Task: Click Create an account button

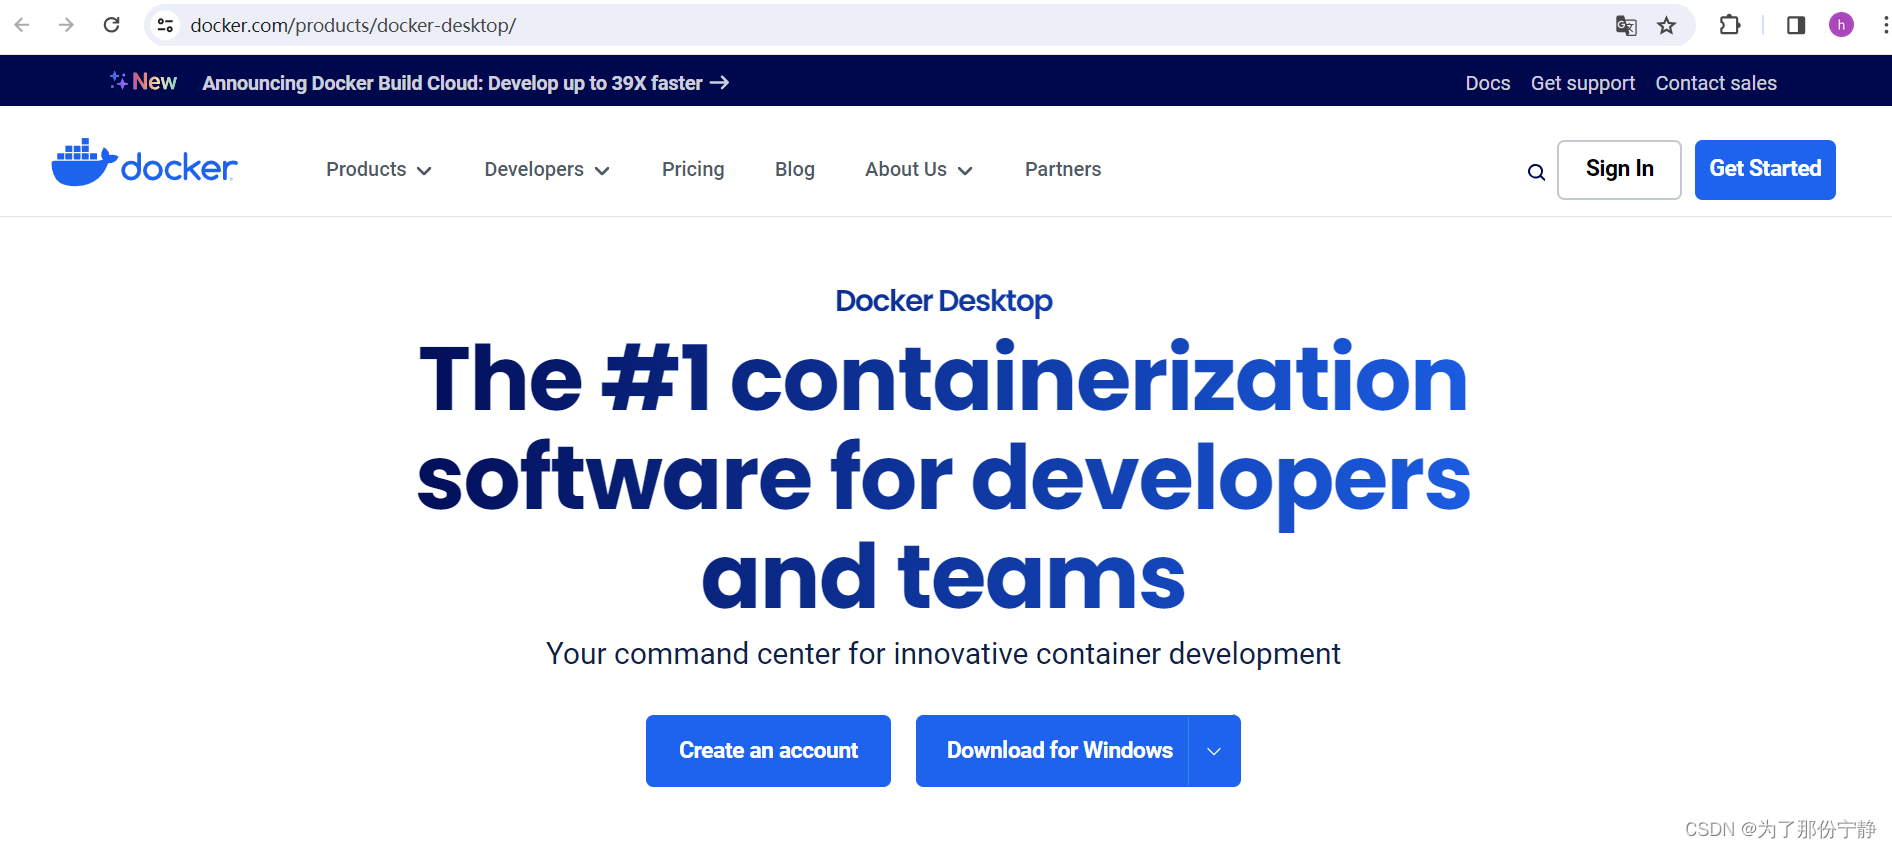Action: click(x=768, y=751)
